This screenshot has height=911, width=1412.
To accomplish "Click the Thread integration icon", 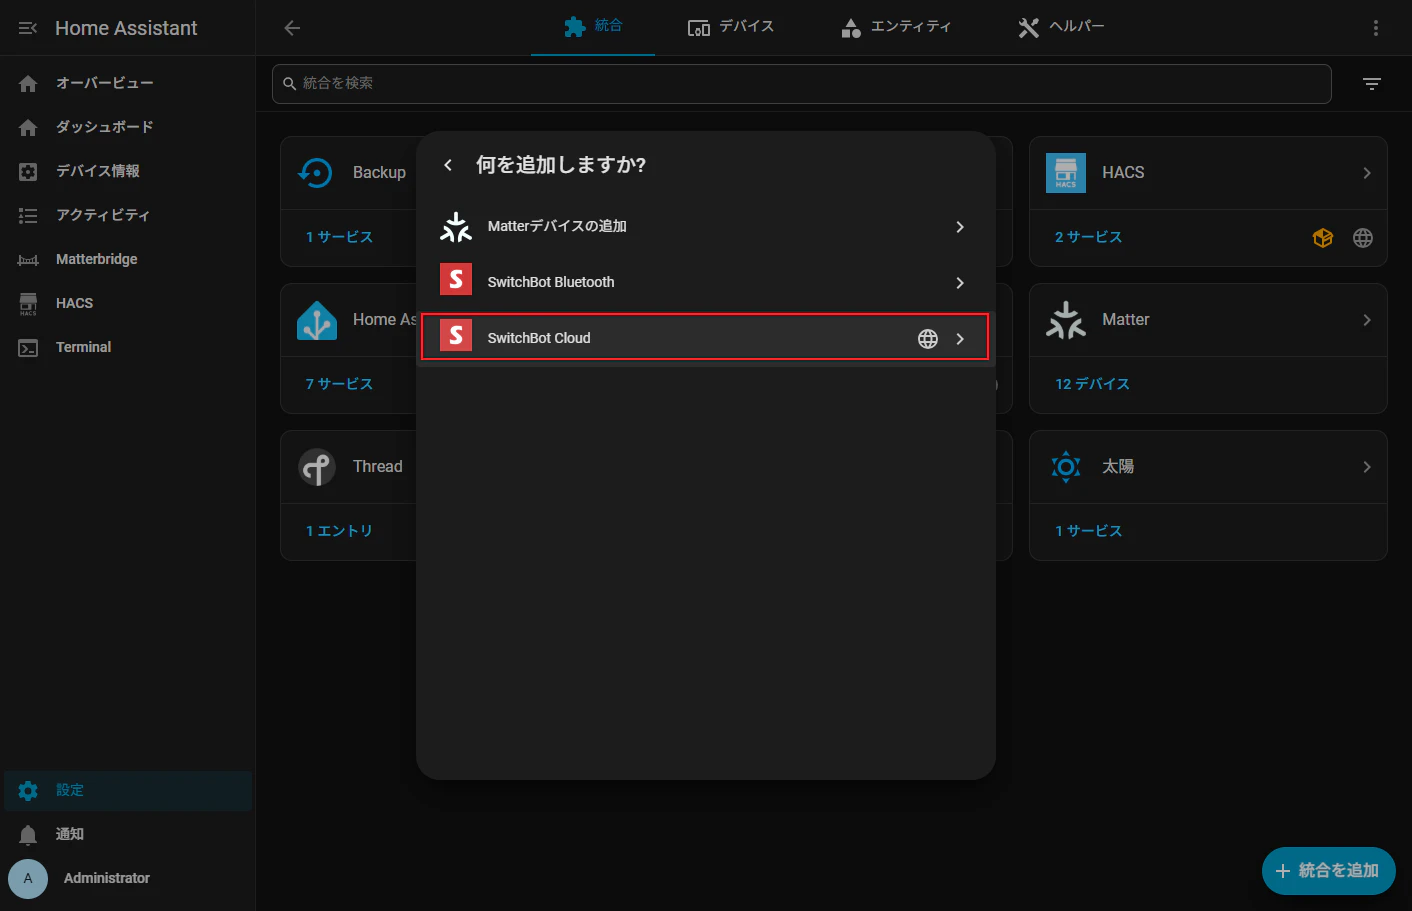I will (317, 467).
